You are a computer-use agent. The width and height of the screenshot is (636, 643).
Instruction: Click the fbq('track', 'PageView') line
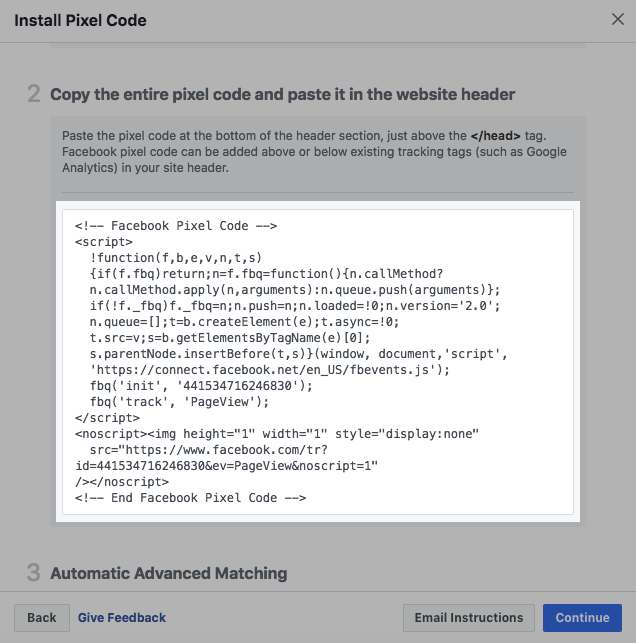point(179,402)
